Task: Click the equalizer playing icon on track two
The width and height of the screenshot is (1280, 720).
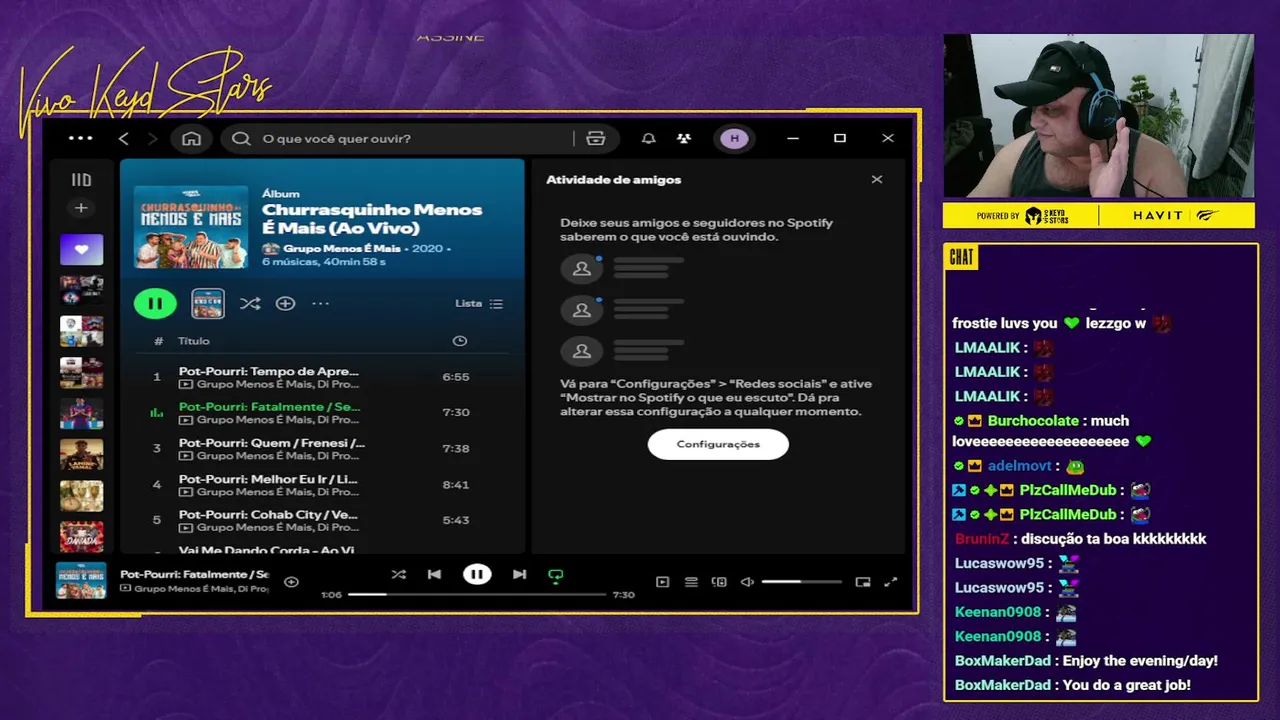Action: pyautogui.click(x=156, y=412)
